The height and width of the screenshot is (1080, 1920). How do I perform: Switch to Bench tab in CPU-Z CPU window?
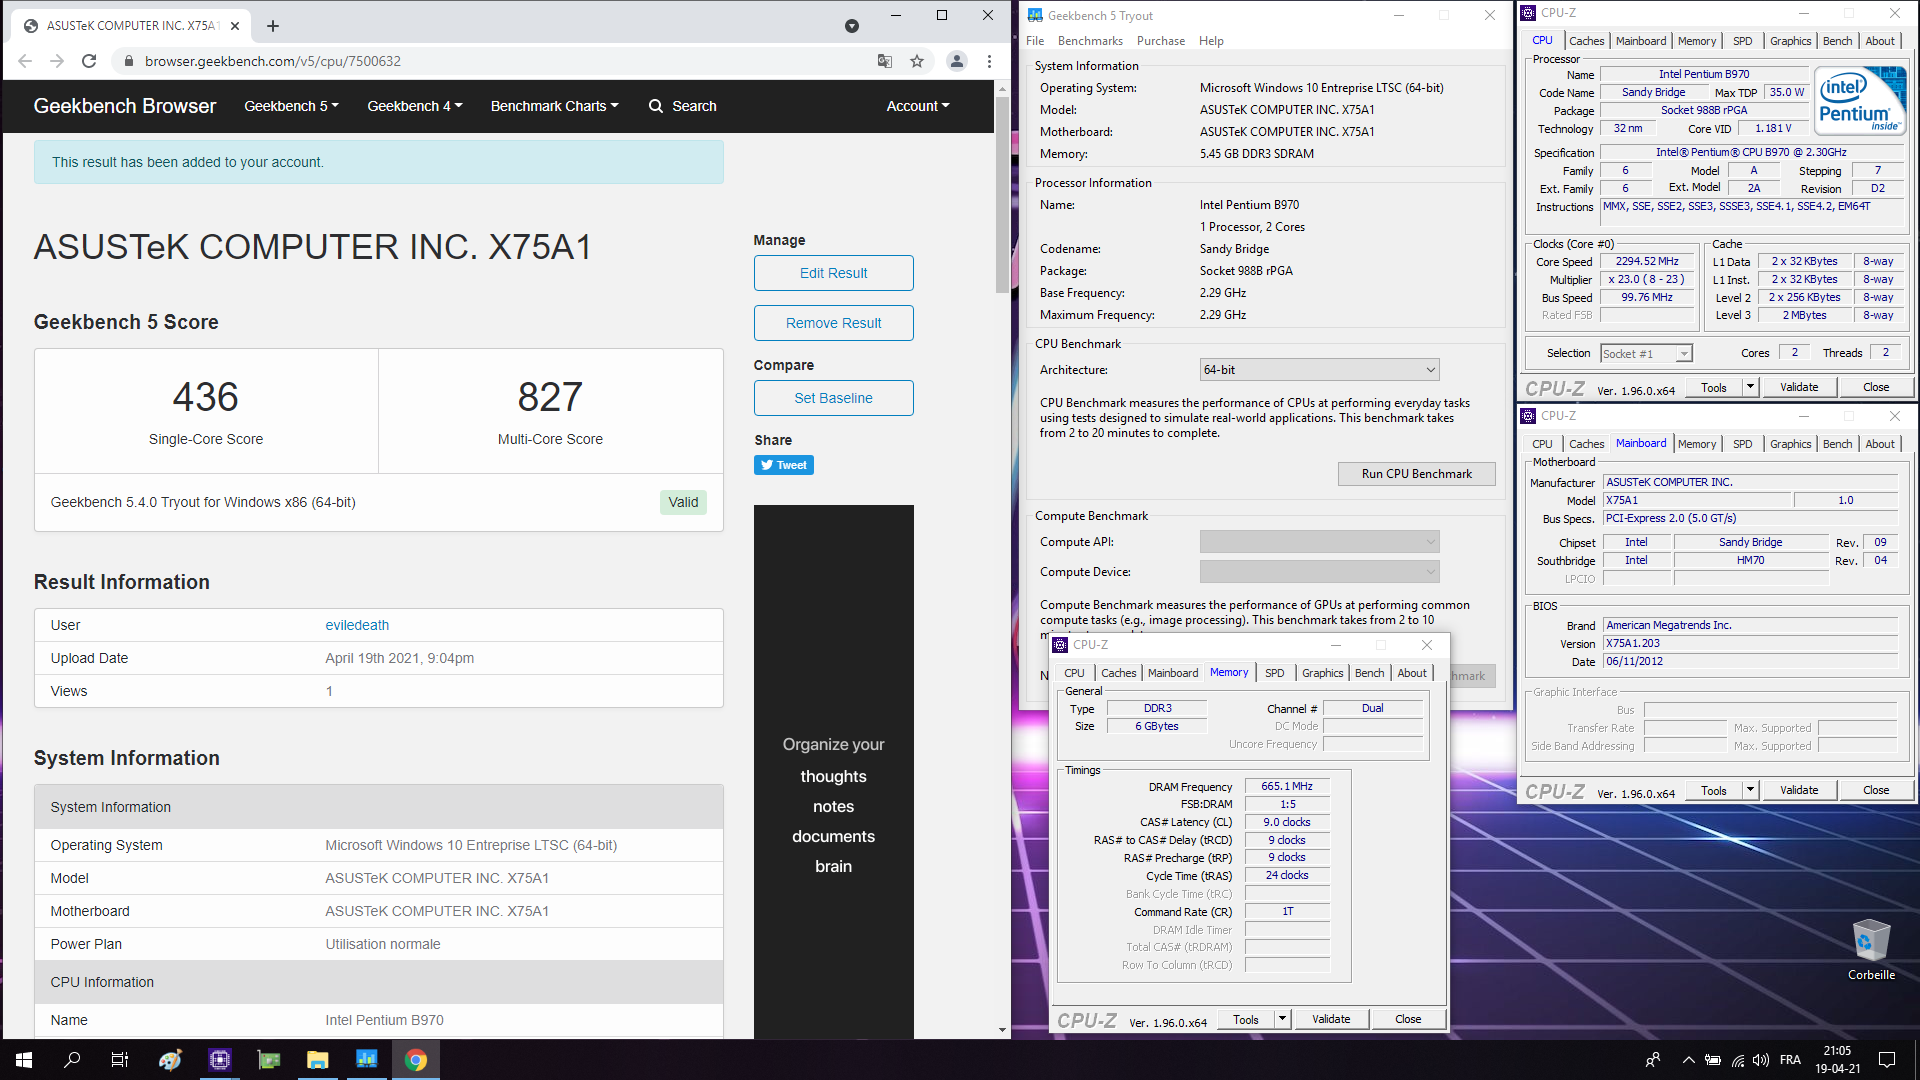(x=1837, y=41)
